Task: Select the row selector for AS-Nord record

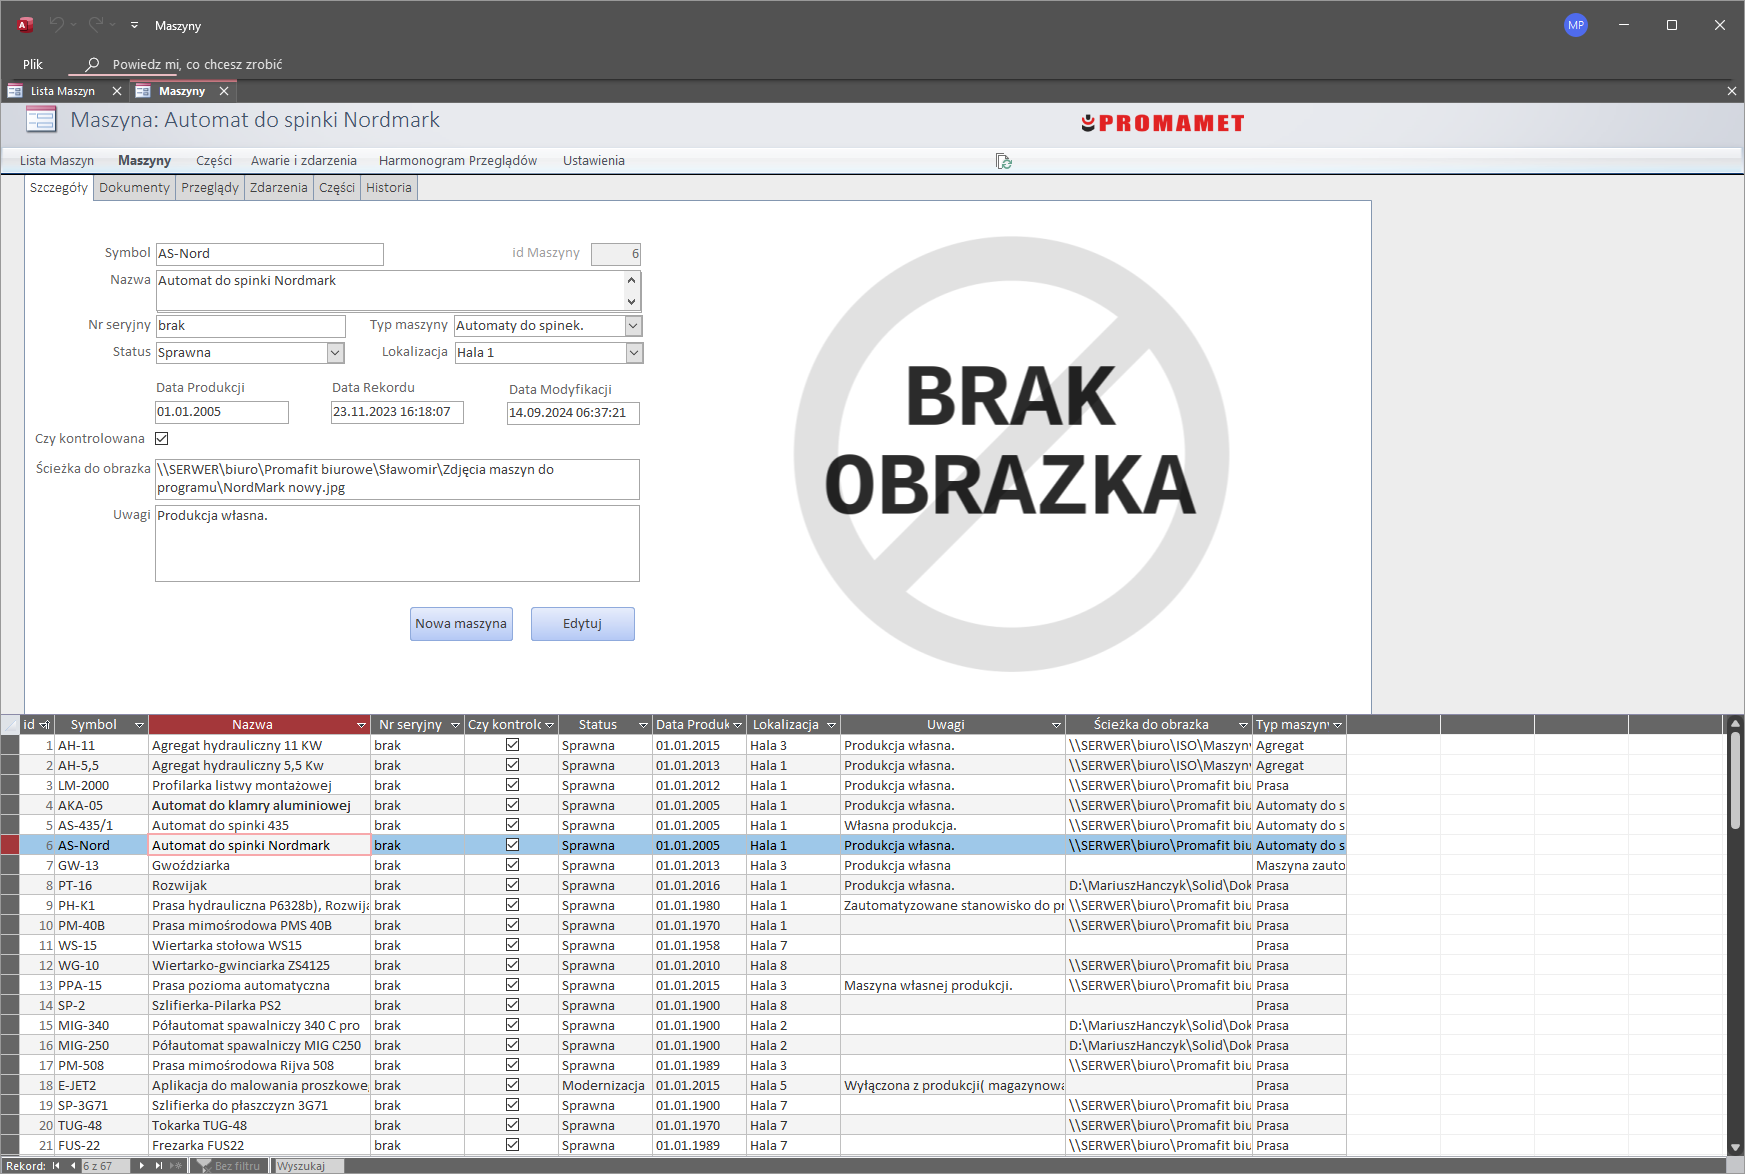Action: click(x=10, y=845)
